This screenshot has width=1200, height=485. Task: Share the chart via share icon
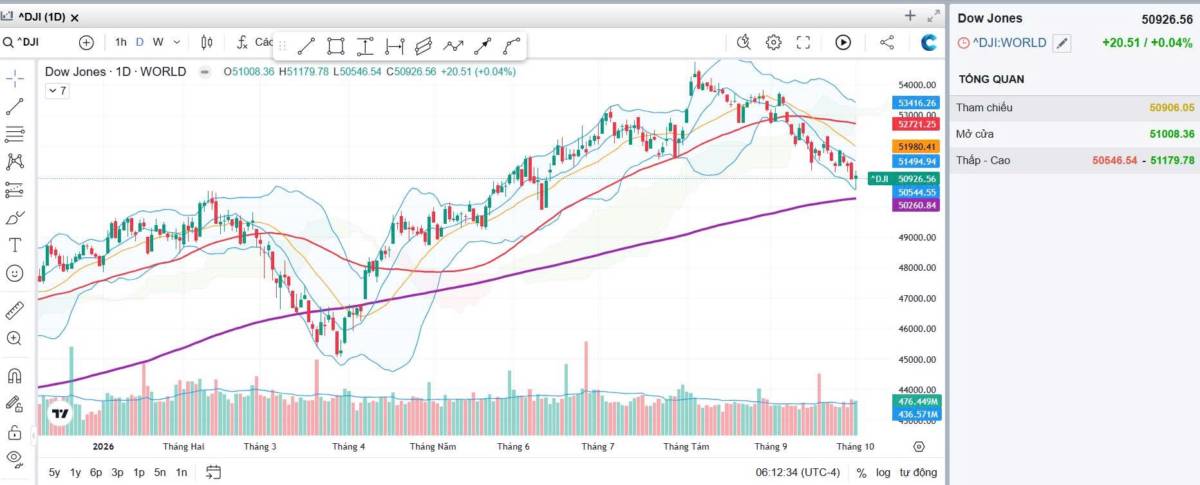pyautogui.click(x=887, y=42)
